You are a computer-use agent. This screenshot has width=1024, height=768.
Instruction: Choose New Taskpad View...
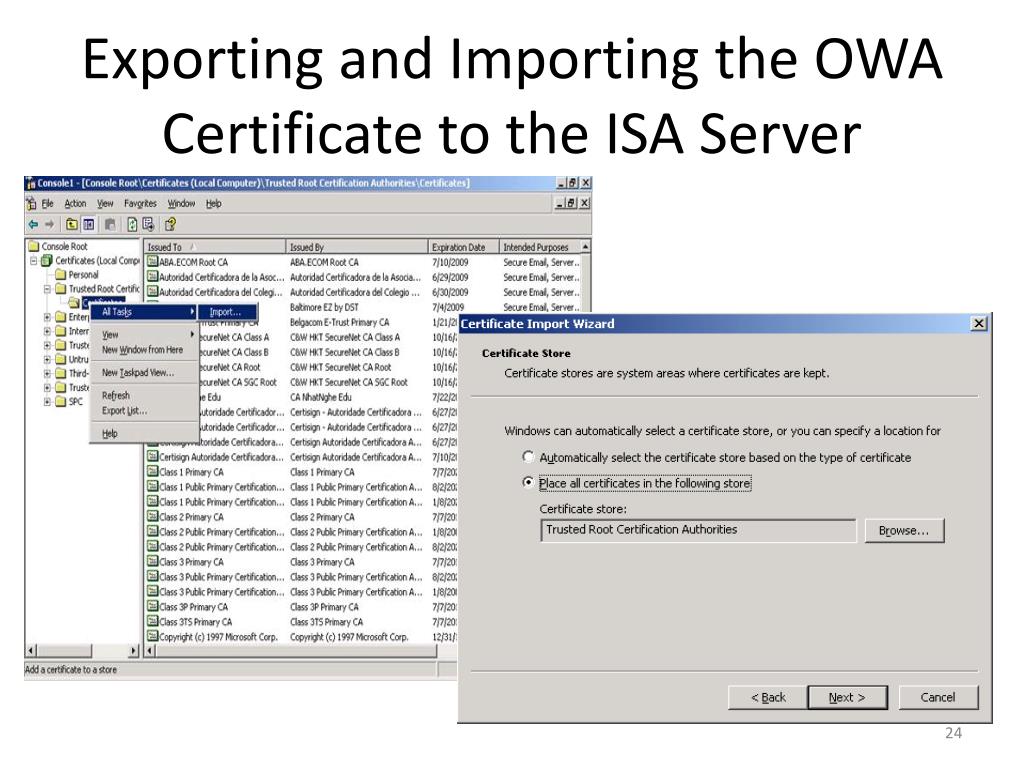[144, 373]
